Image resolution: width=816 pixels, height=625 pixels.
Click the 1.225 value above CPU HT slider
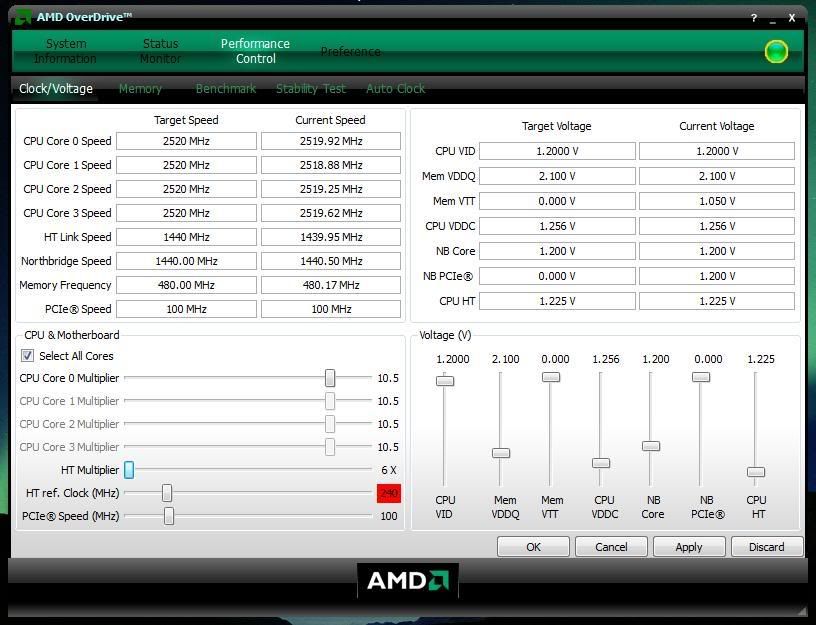coord(761,359)
